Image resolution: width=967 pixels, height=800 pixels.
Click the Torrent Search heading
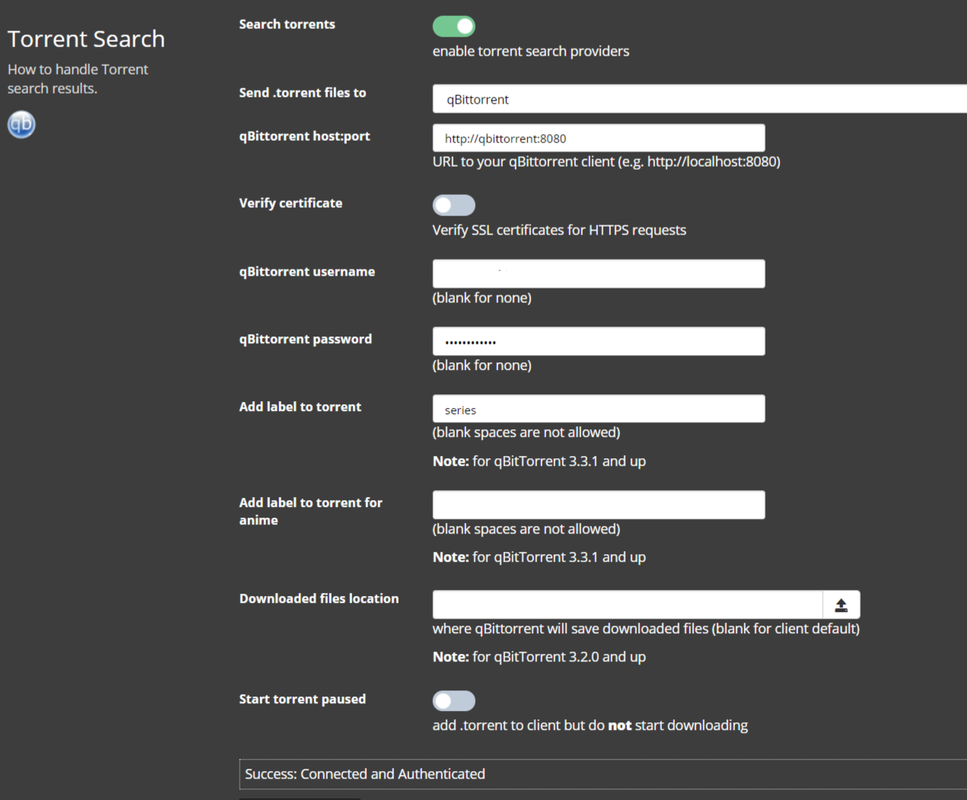point(86,39)
